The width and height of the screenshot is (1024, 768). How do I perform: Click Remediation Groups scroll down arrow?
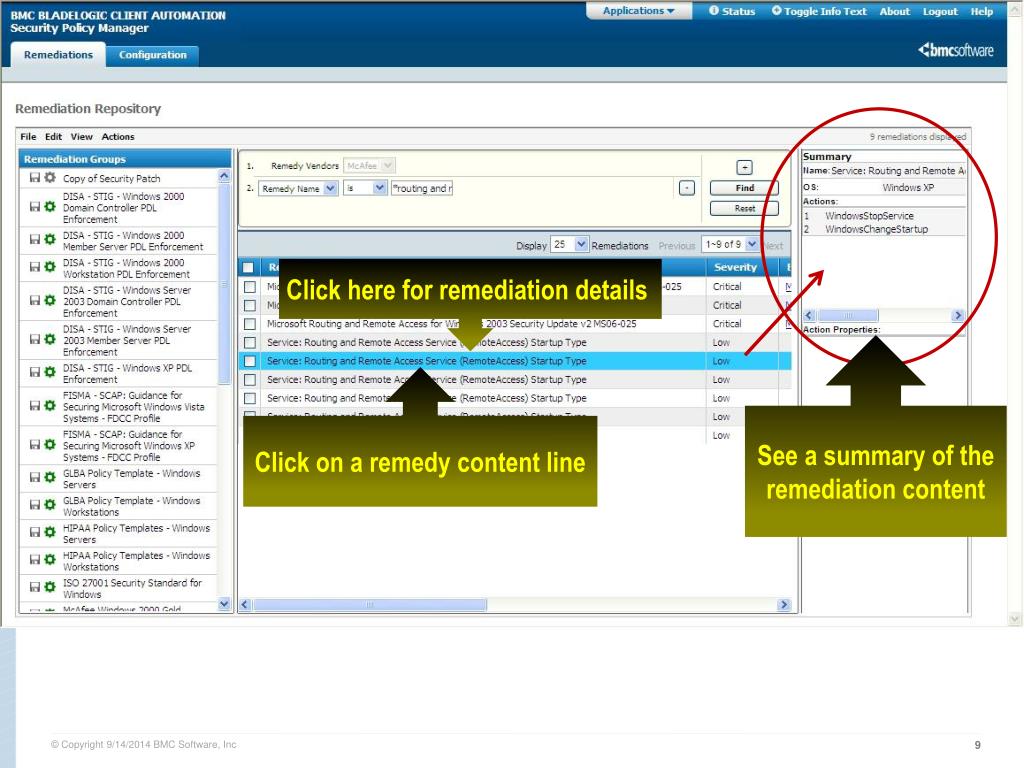[x=224, y=604]
